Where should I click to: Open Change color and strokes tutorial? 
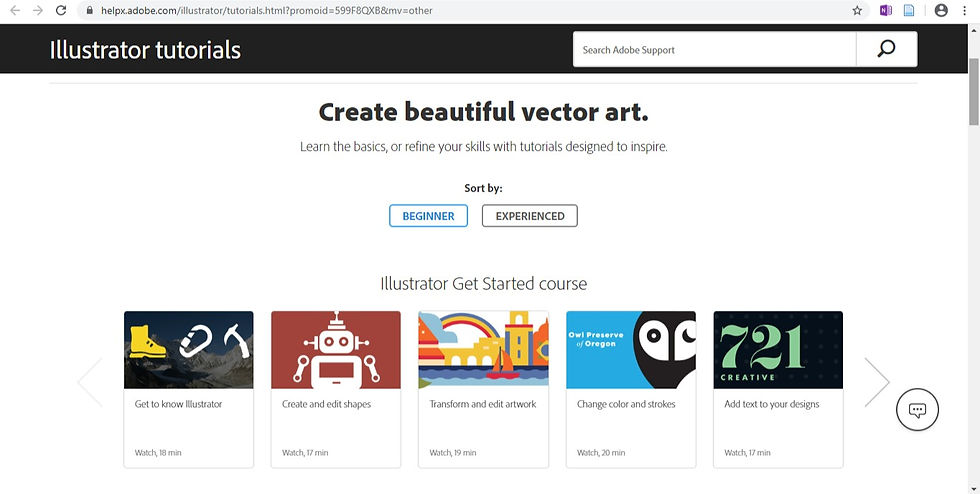(x=626, y=404)
